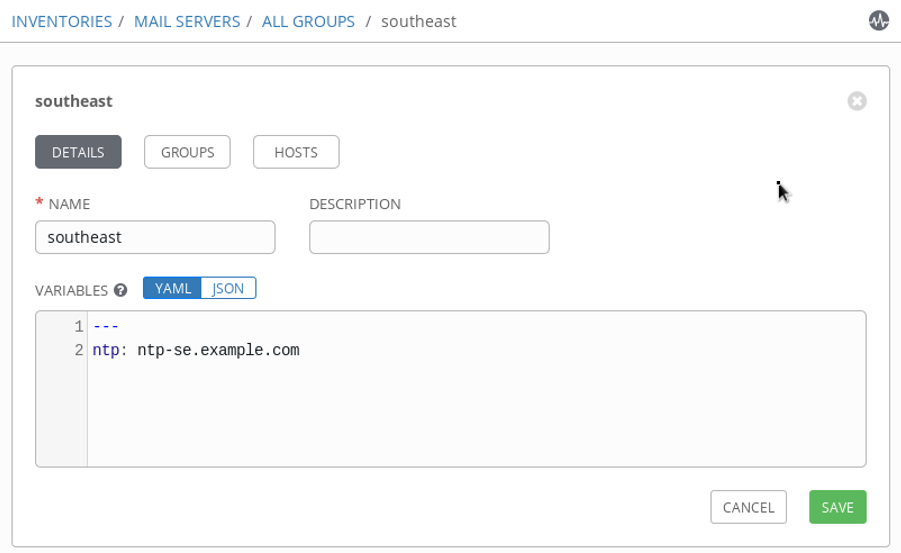Open the Details tab
This screenshot has width=901, height=553.
pos(78,152)
